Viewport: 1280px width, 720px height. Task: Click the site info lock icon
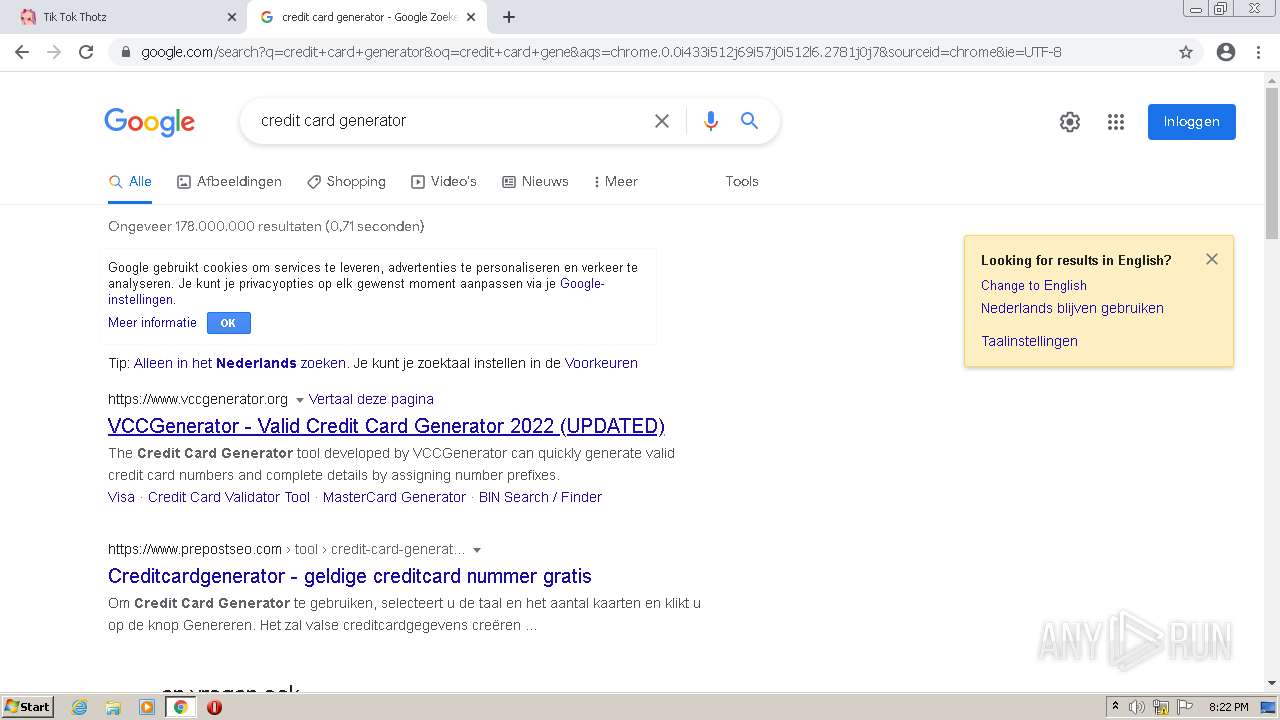coord(125,52)
